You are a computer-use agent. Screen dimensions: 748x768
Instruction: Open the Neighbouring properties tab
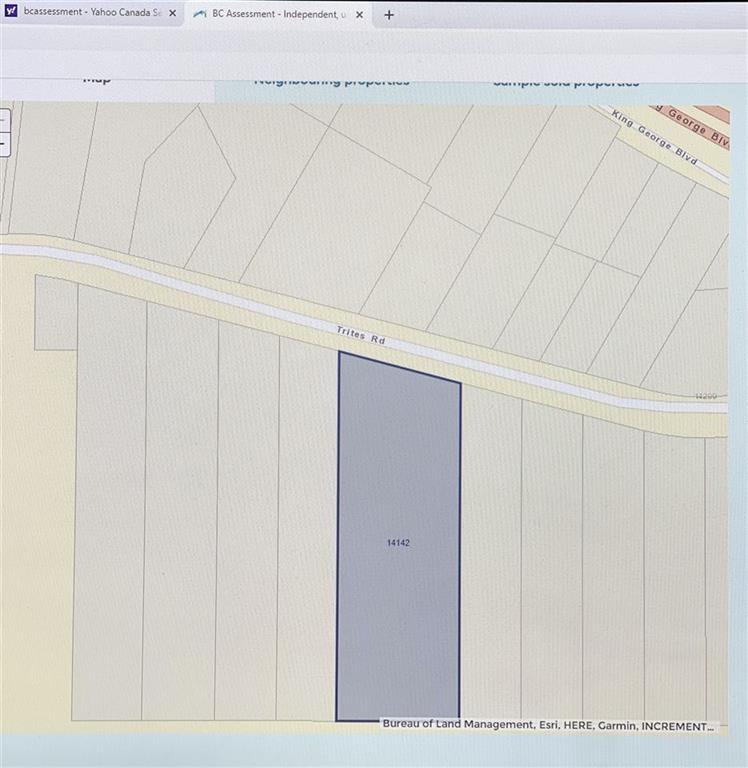coord(331,81)
